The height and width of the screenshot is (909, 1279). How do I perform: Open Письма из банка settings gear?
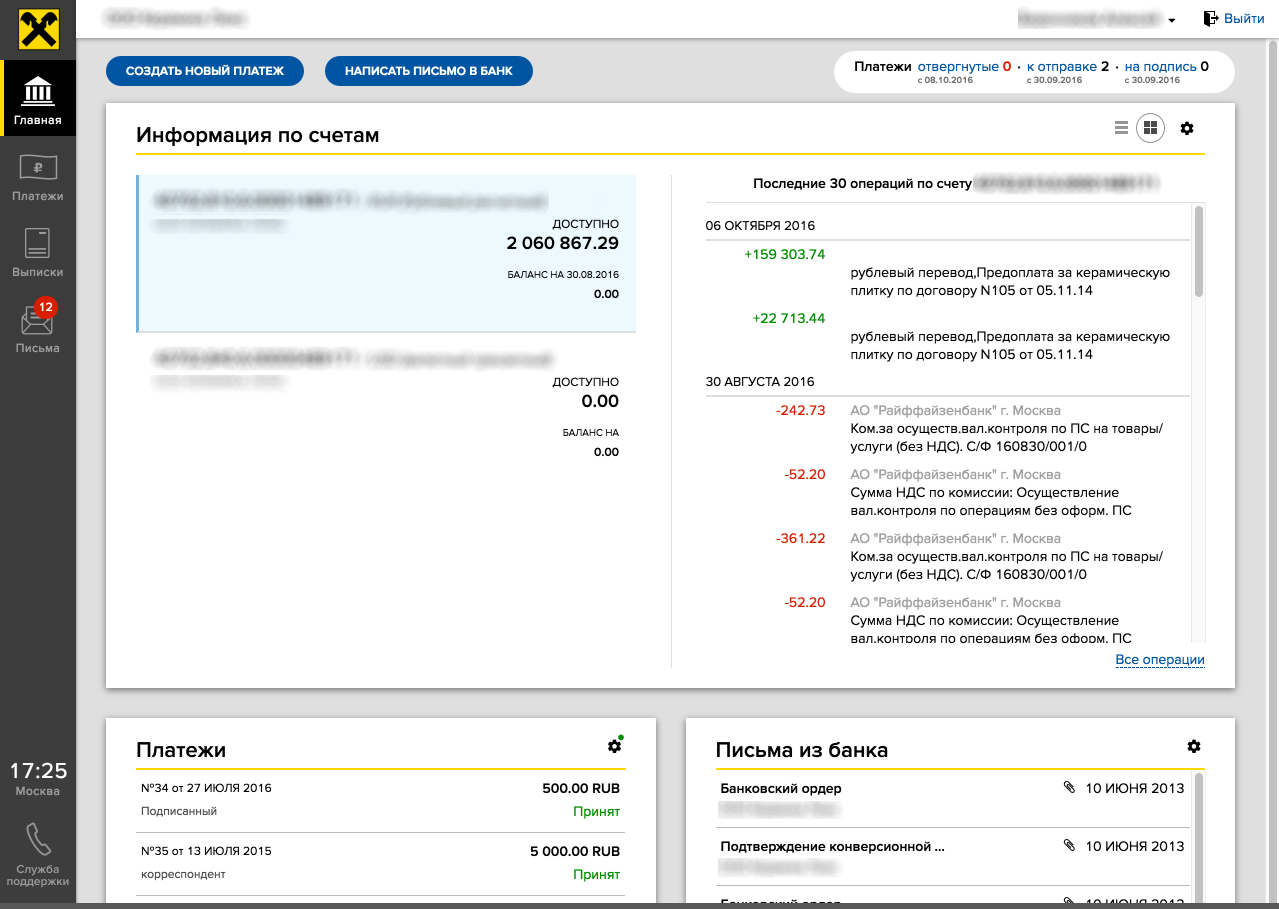[x=1193, y=746]
